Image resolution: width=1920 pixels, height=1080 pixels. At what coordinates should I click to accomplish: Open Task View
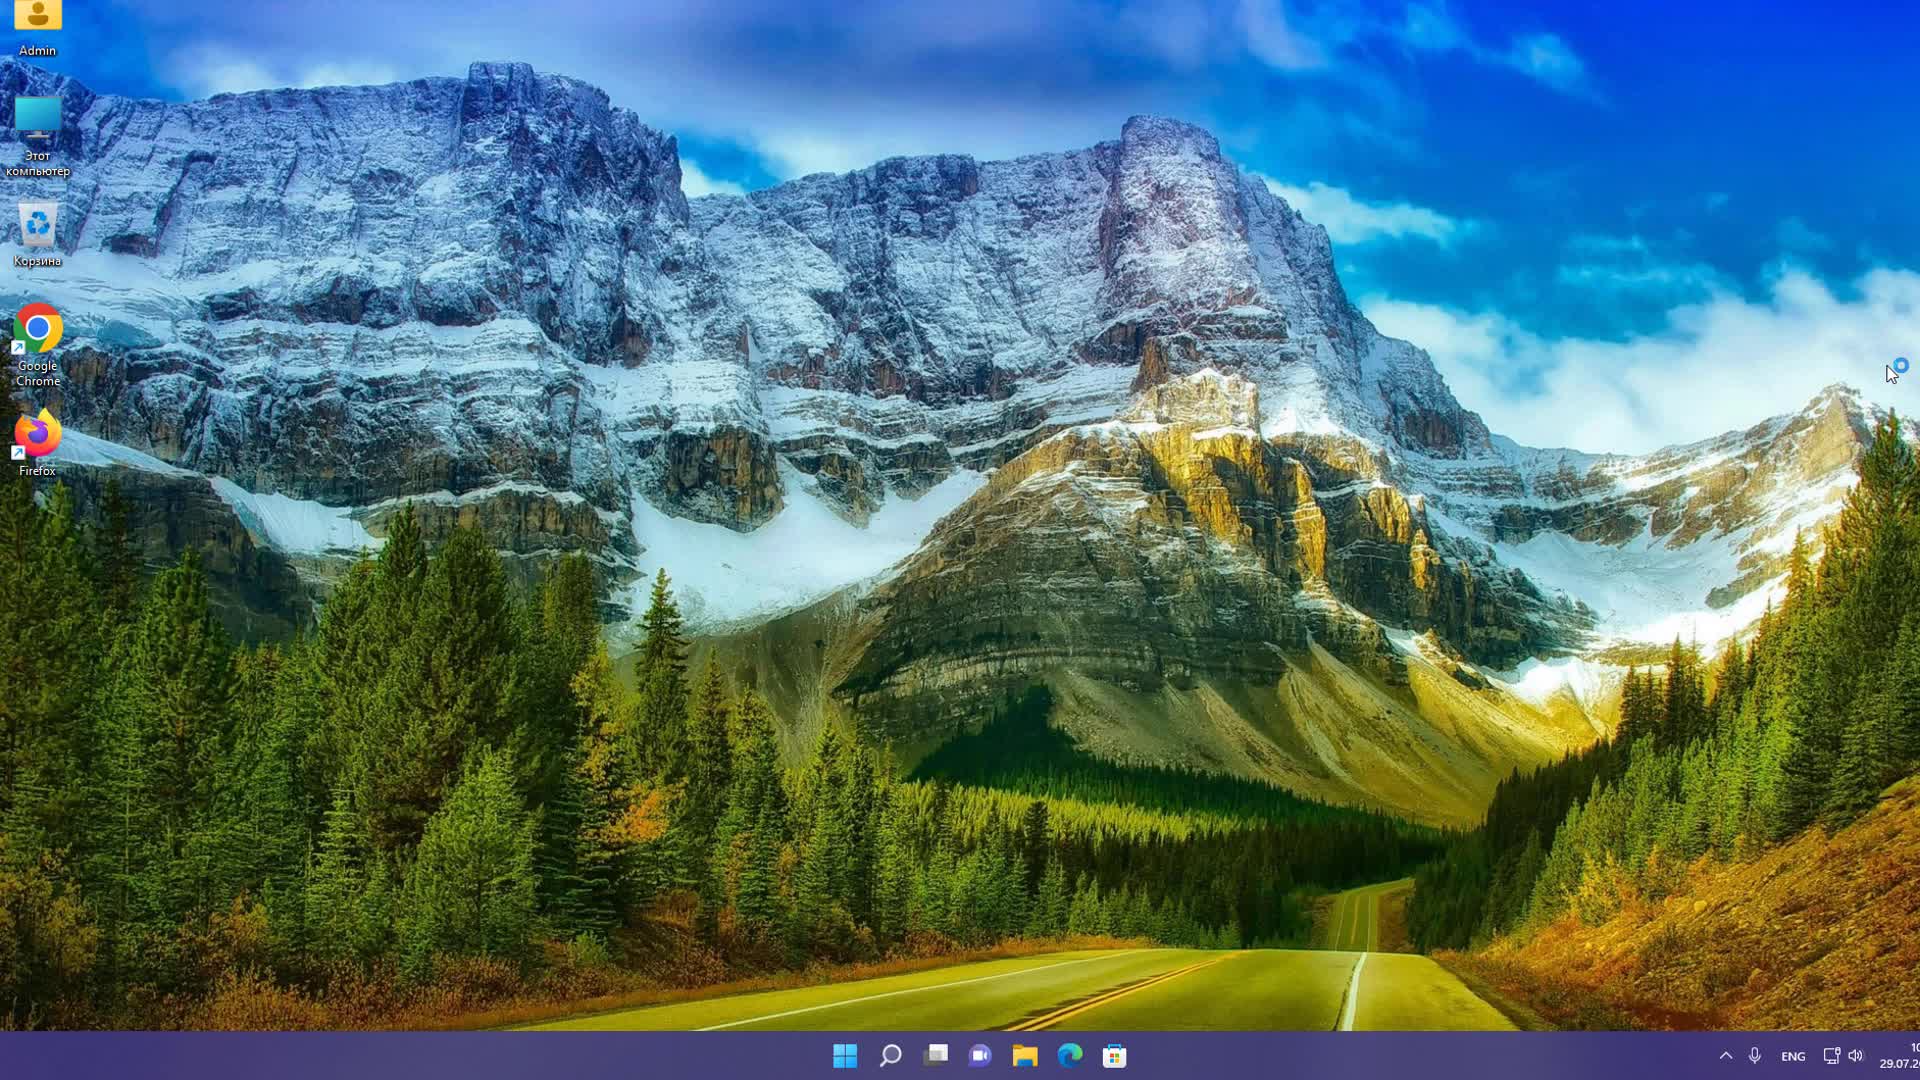(935, 1055)
